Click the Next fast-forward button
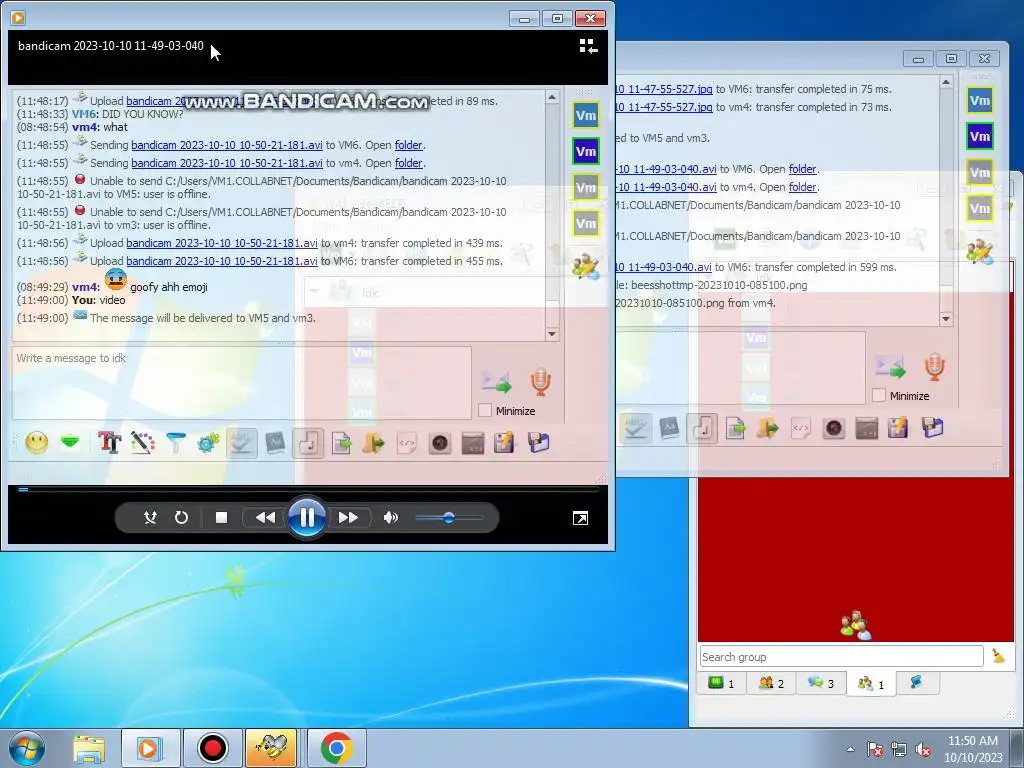 (x=349, y=518)
